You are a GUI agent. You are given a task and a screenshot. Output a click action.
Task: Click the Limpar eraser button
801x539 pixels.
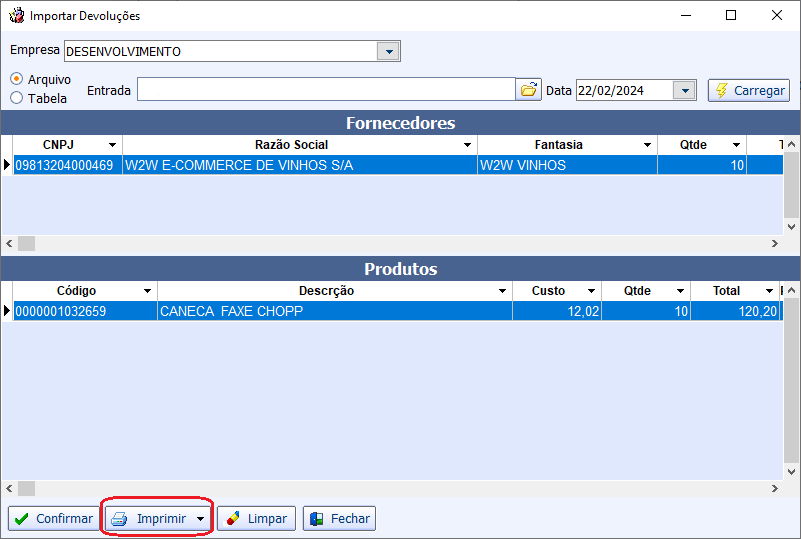point(256,518)
